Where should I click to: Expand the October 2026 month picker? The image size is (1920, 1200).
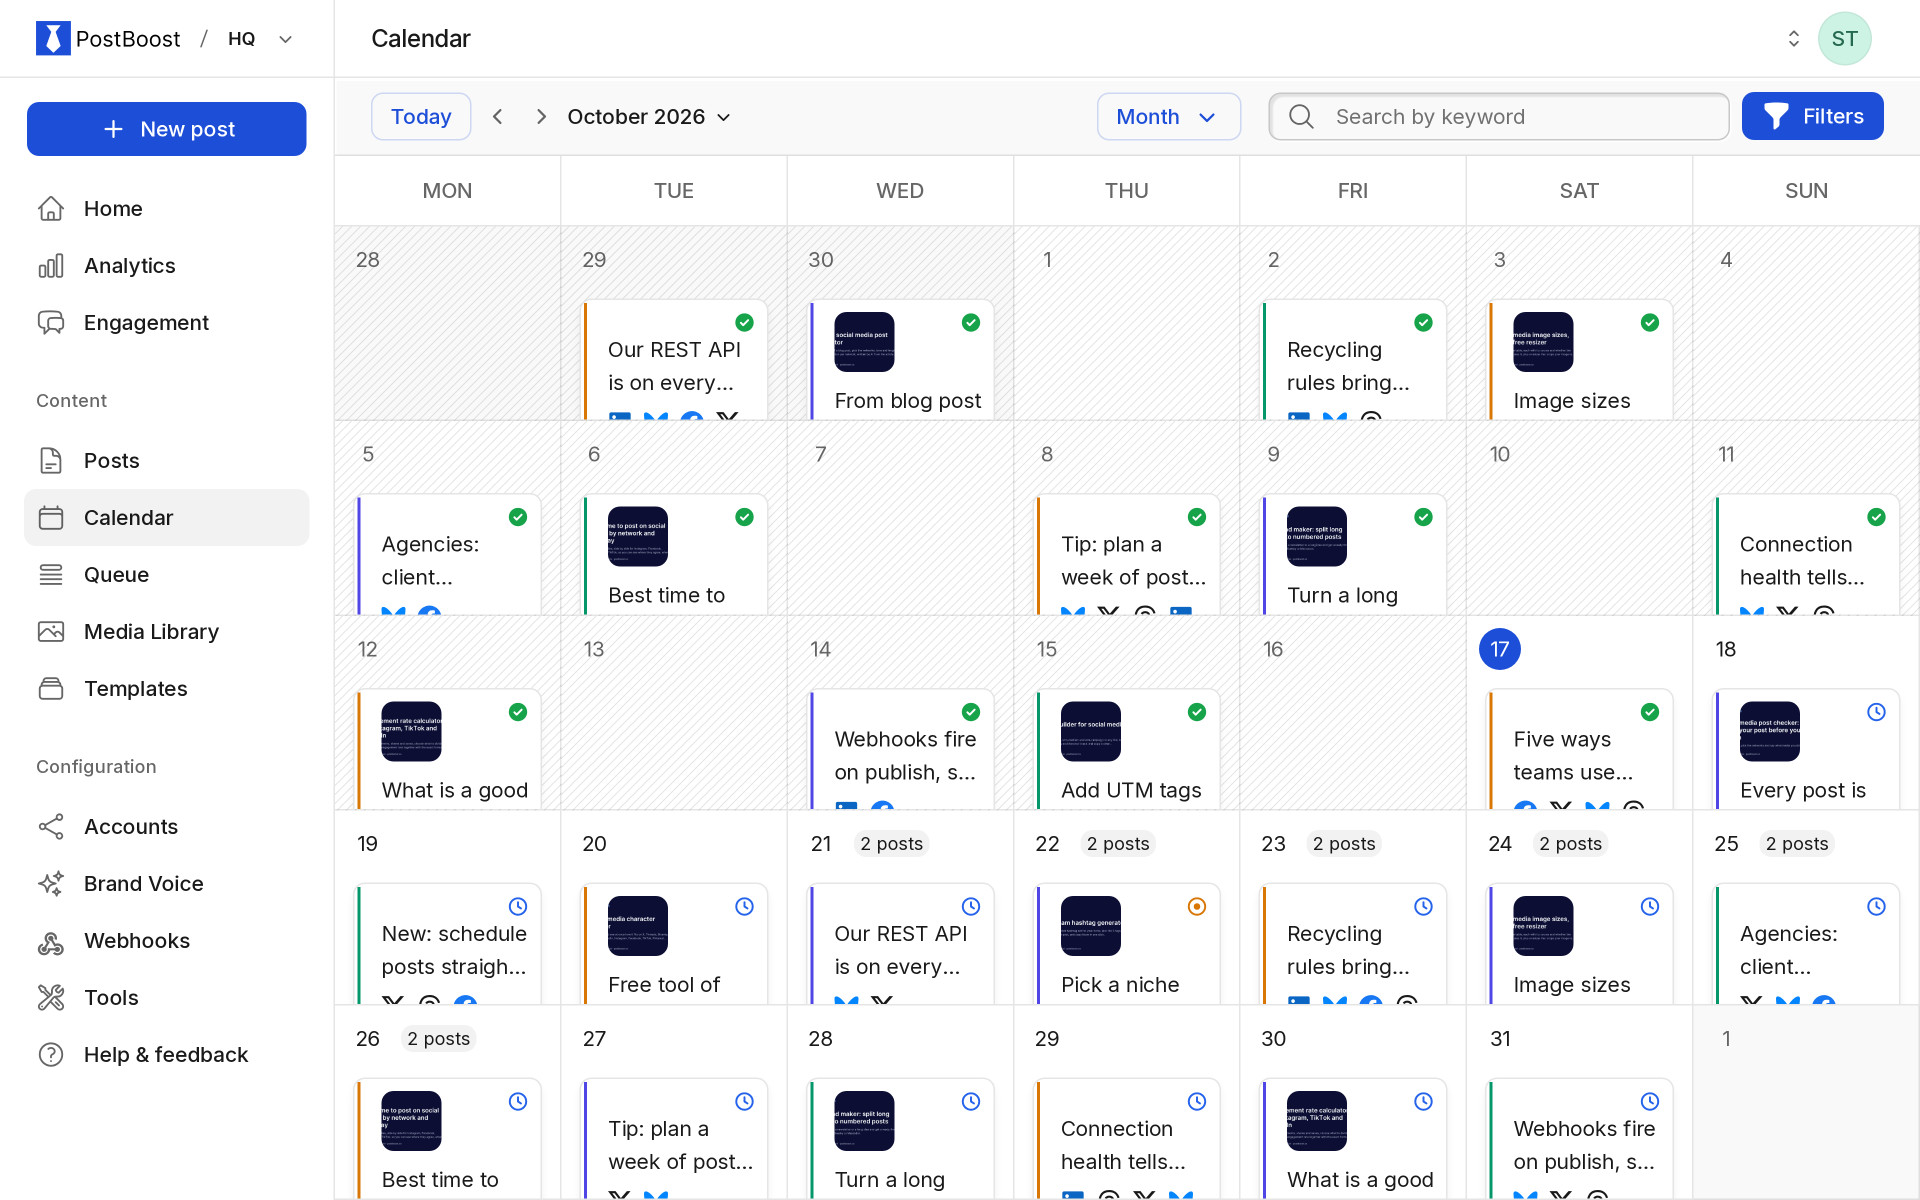pyautogui.click(x=649, y=117)
